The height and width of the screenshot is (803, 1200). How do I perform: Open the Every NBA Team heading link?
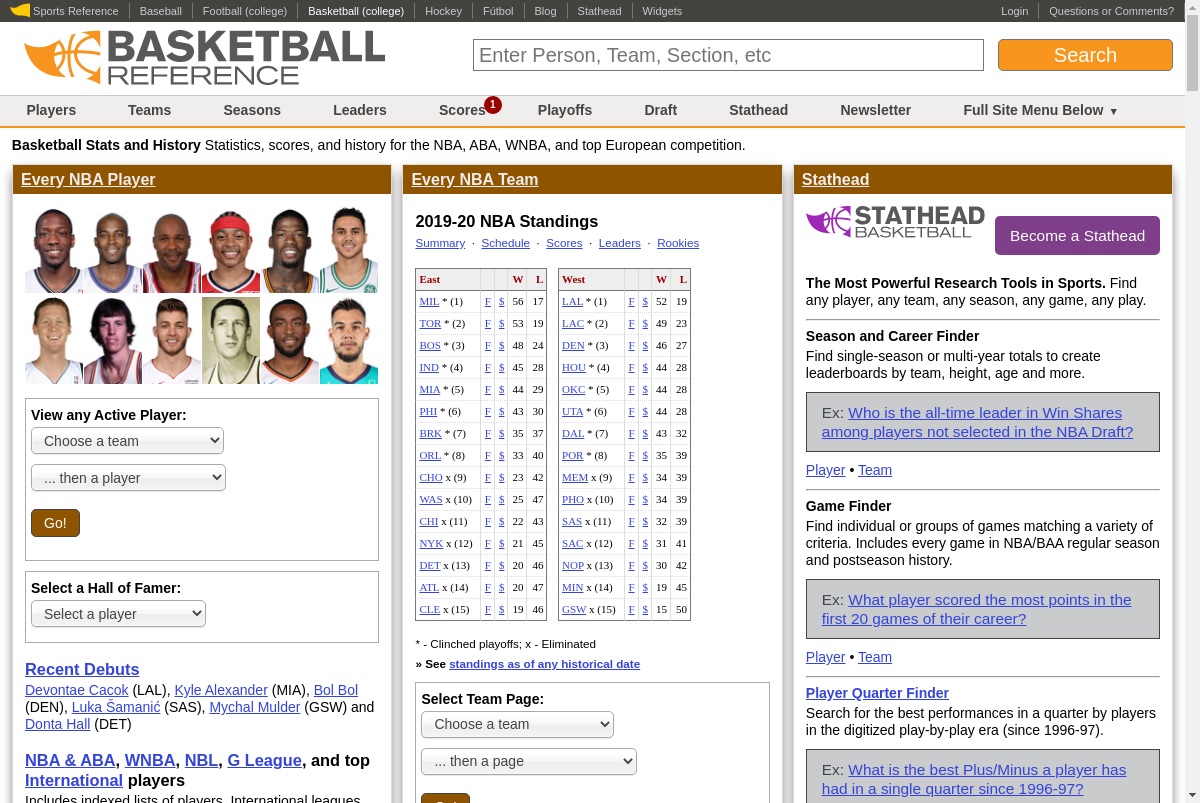[474, 179]
